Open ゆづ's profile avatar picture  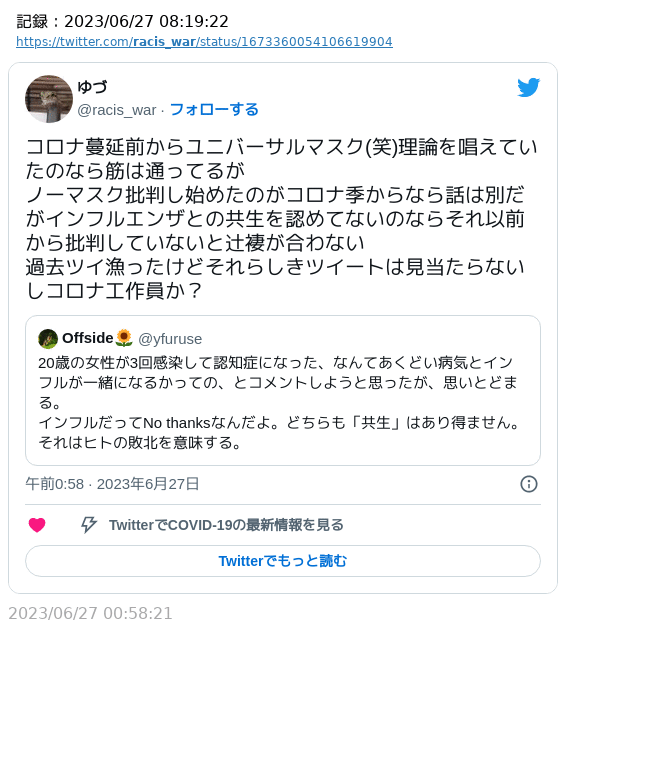click(x=49, y=99)
